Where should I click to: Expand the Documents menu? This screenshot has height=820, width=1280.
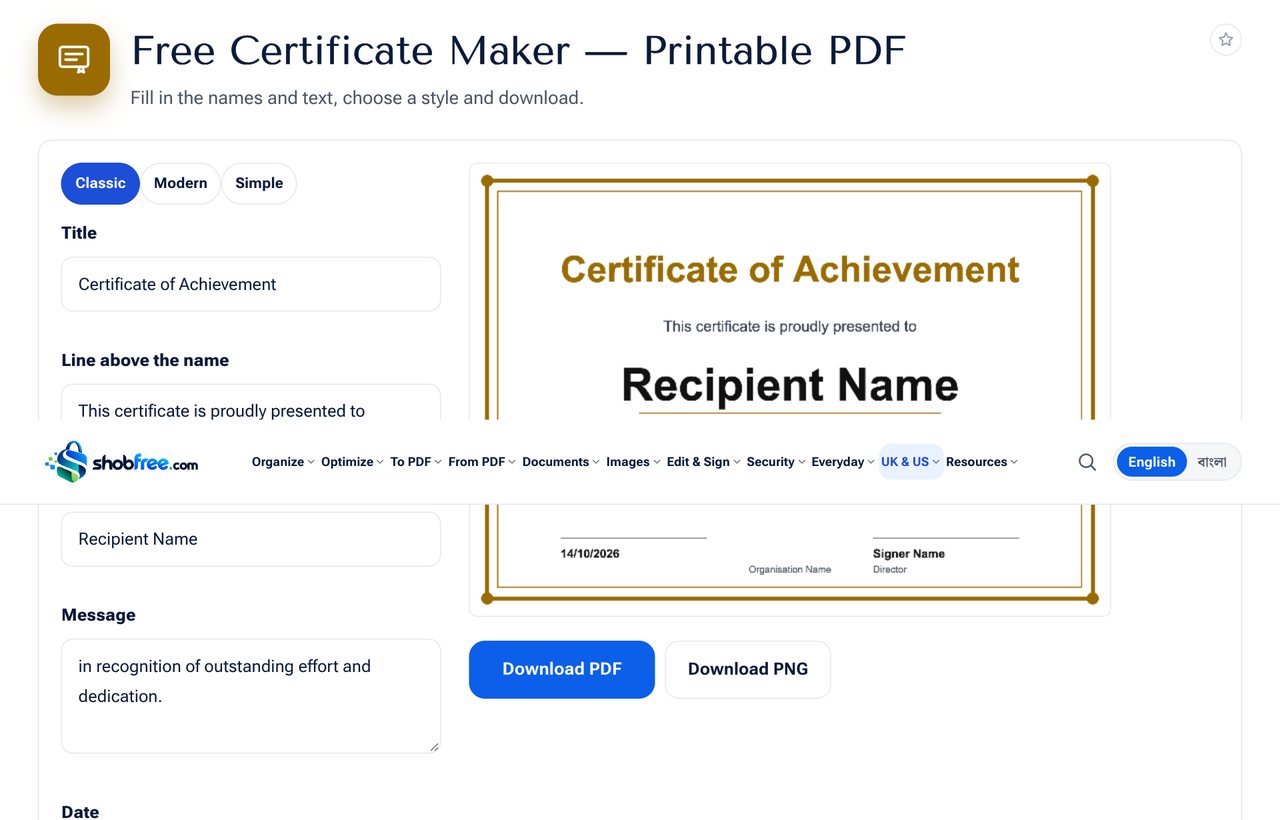point(561,462)
